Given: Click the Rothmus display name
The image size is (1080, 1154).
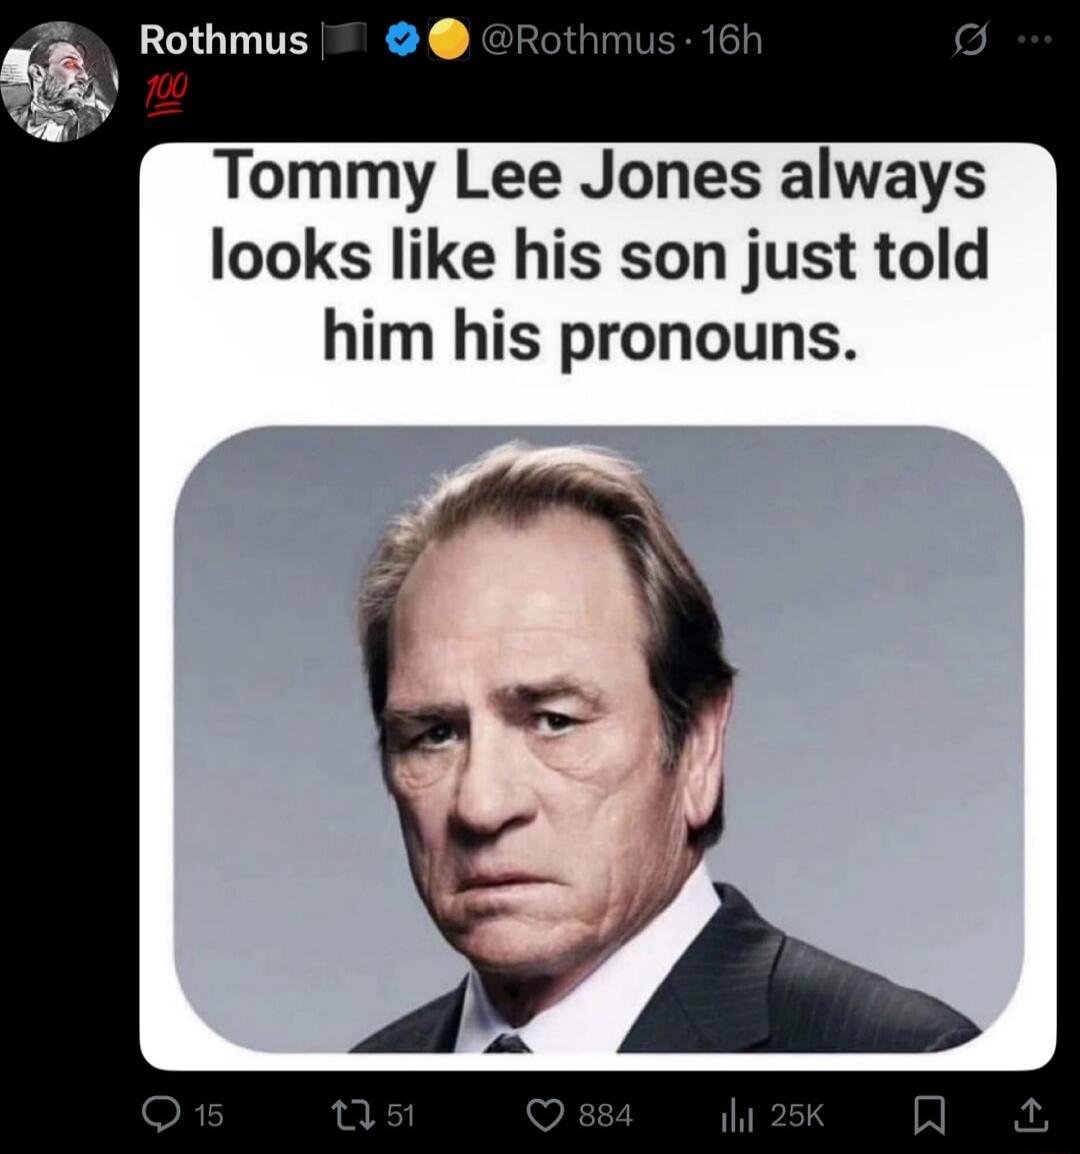Looking at the screenshot, I should (224, 40).
